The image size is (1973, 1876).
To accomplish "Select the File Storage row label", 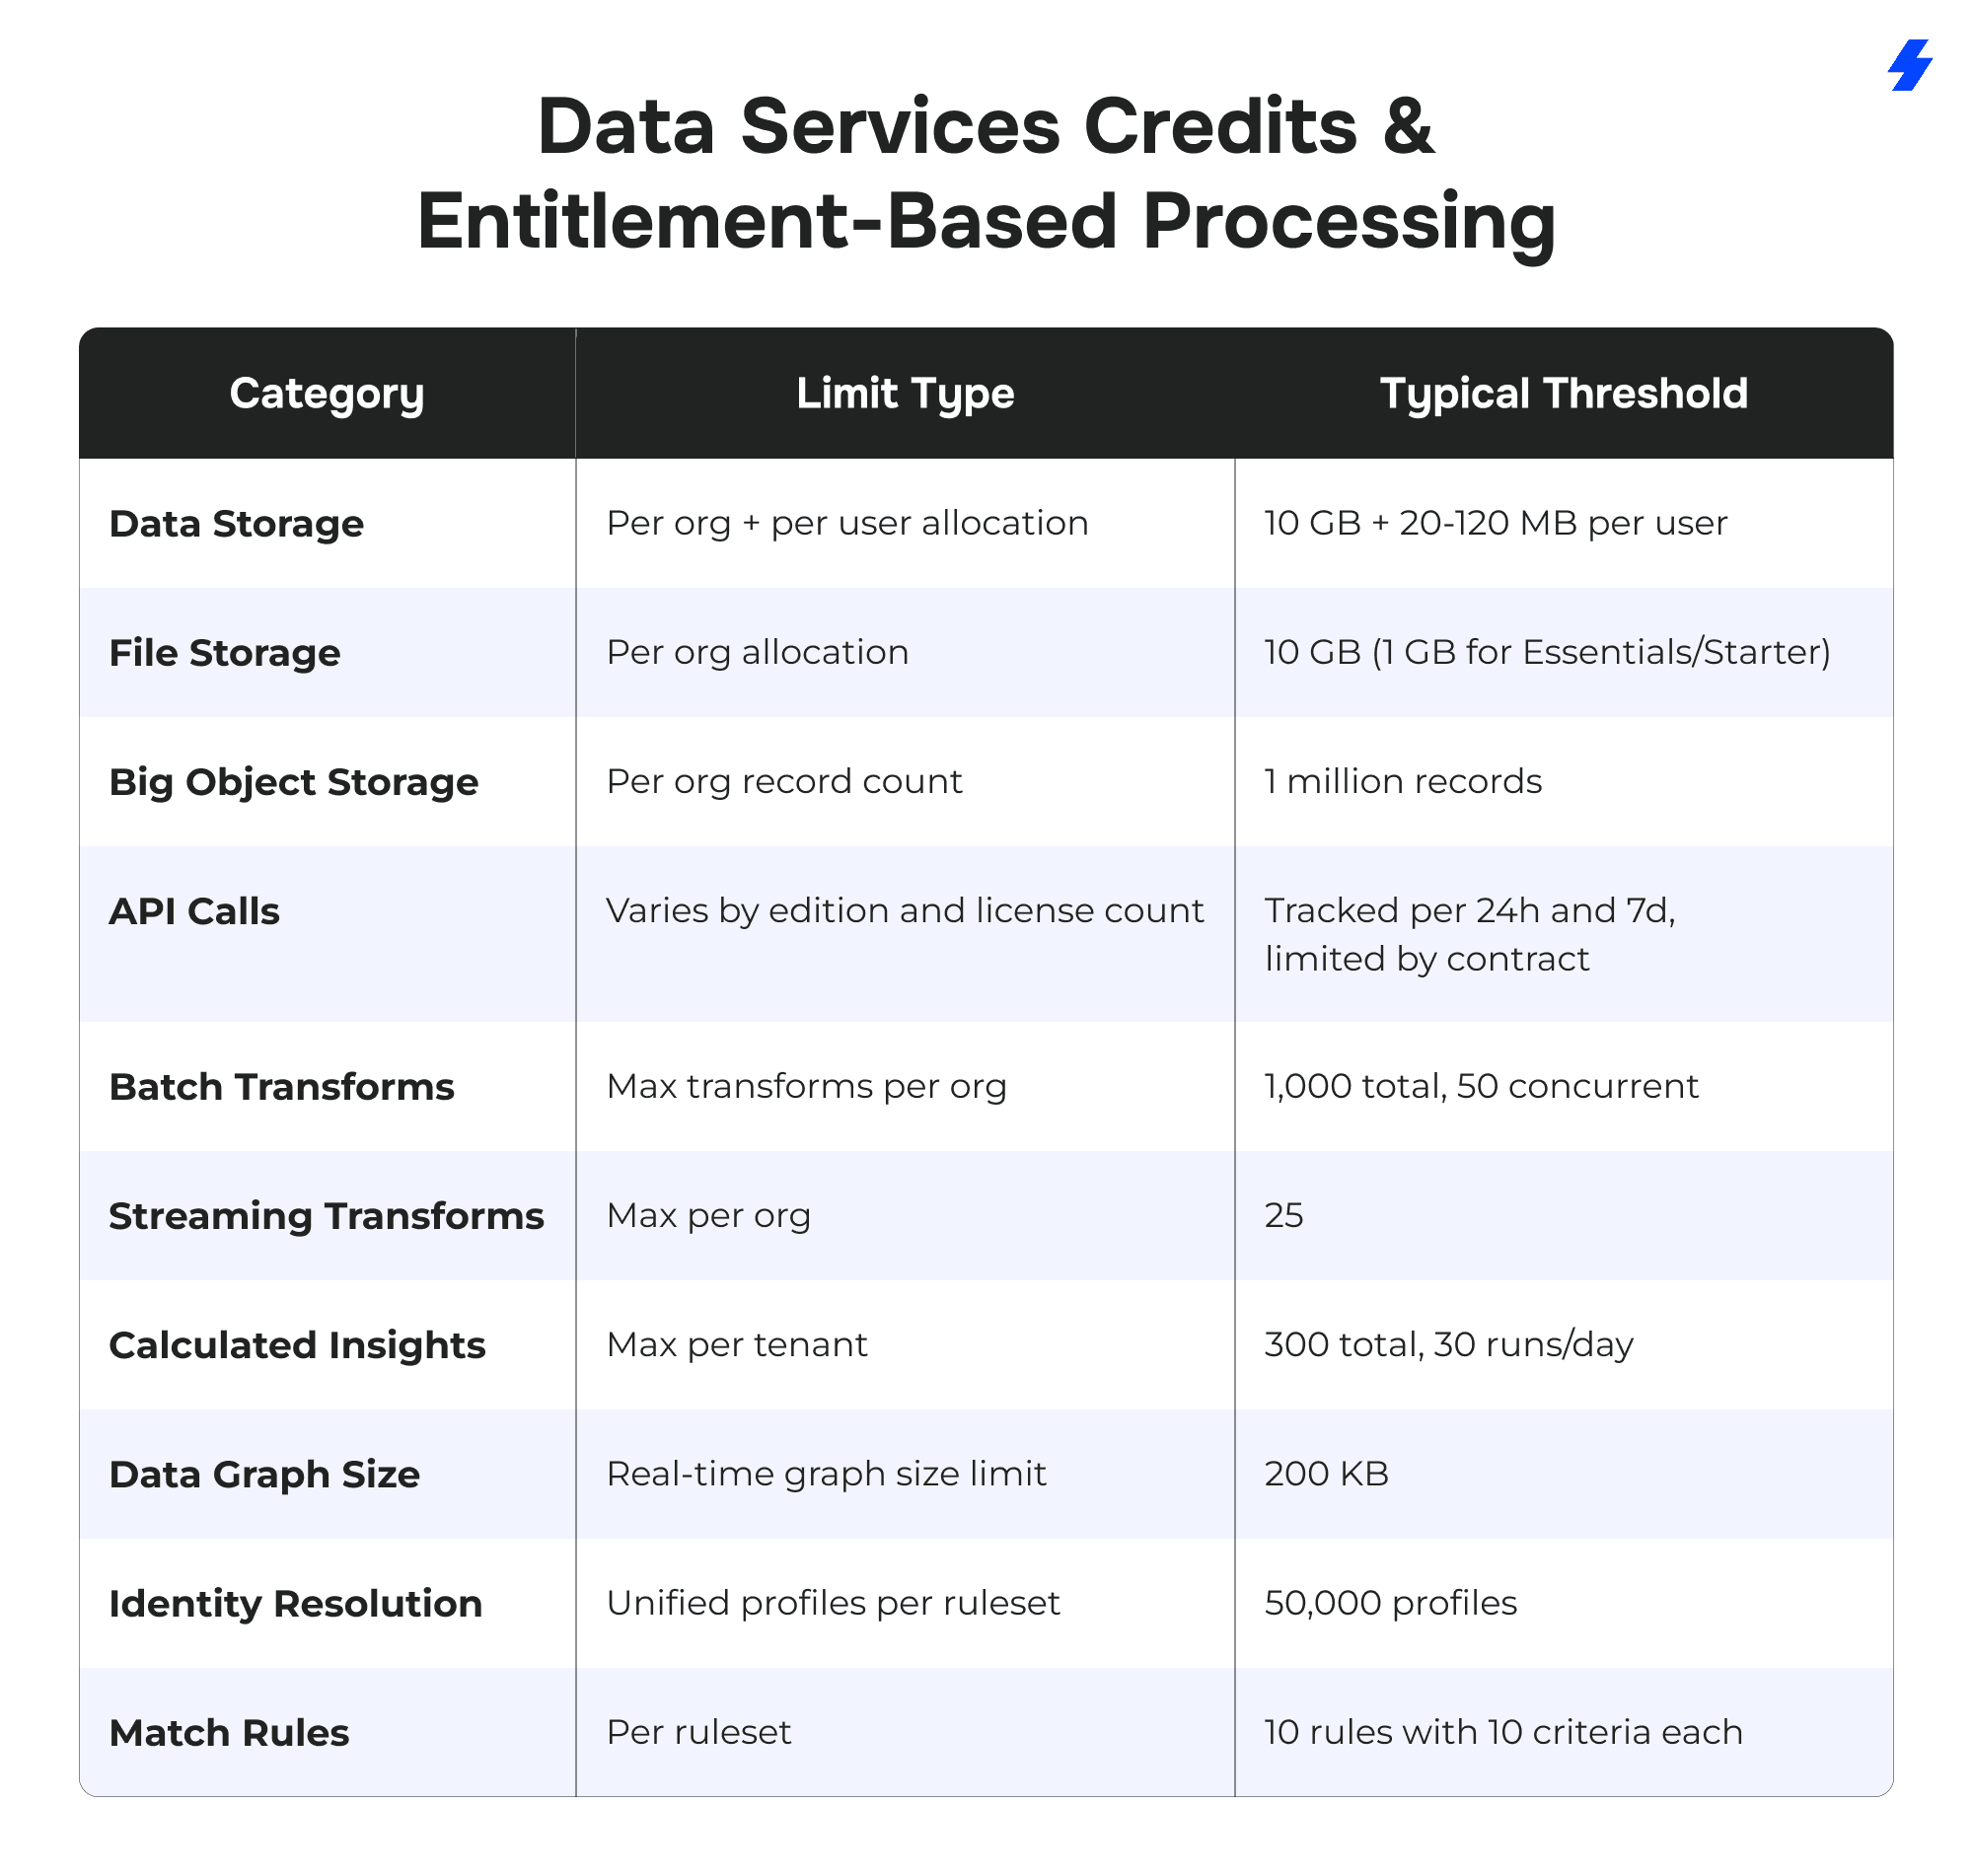I will click(x=224, y=652).
